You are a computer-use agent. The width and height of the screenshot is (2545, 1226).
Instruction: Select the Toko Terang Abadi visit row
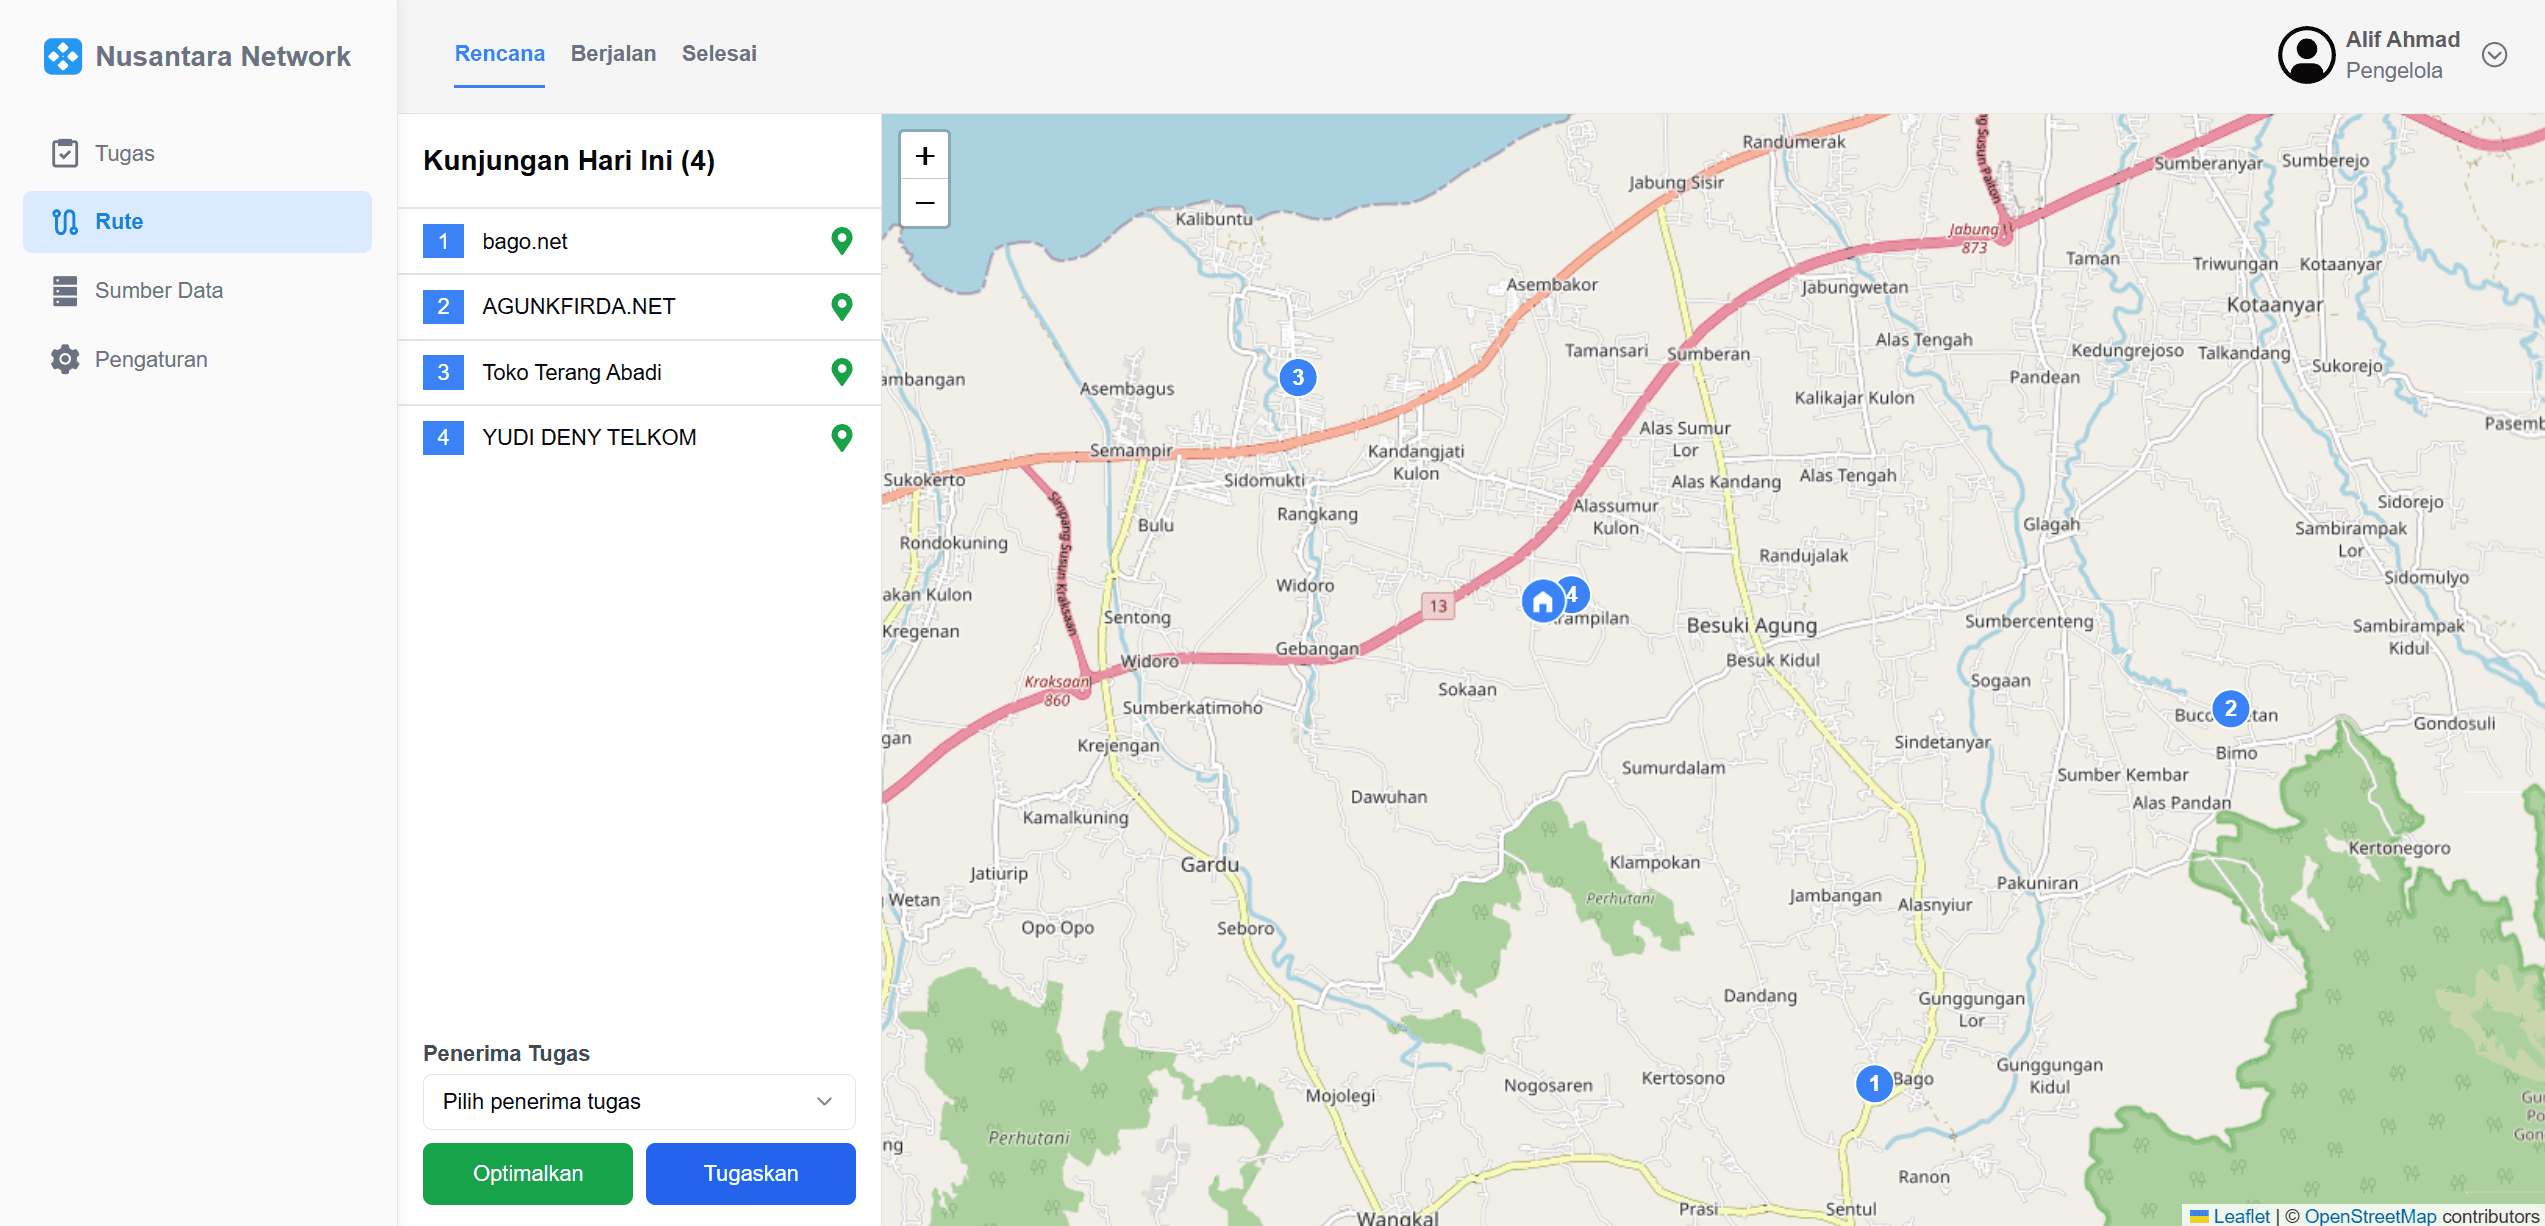[639, 372]
